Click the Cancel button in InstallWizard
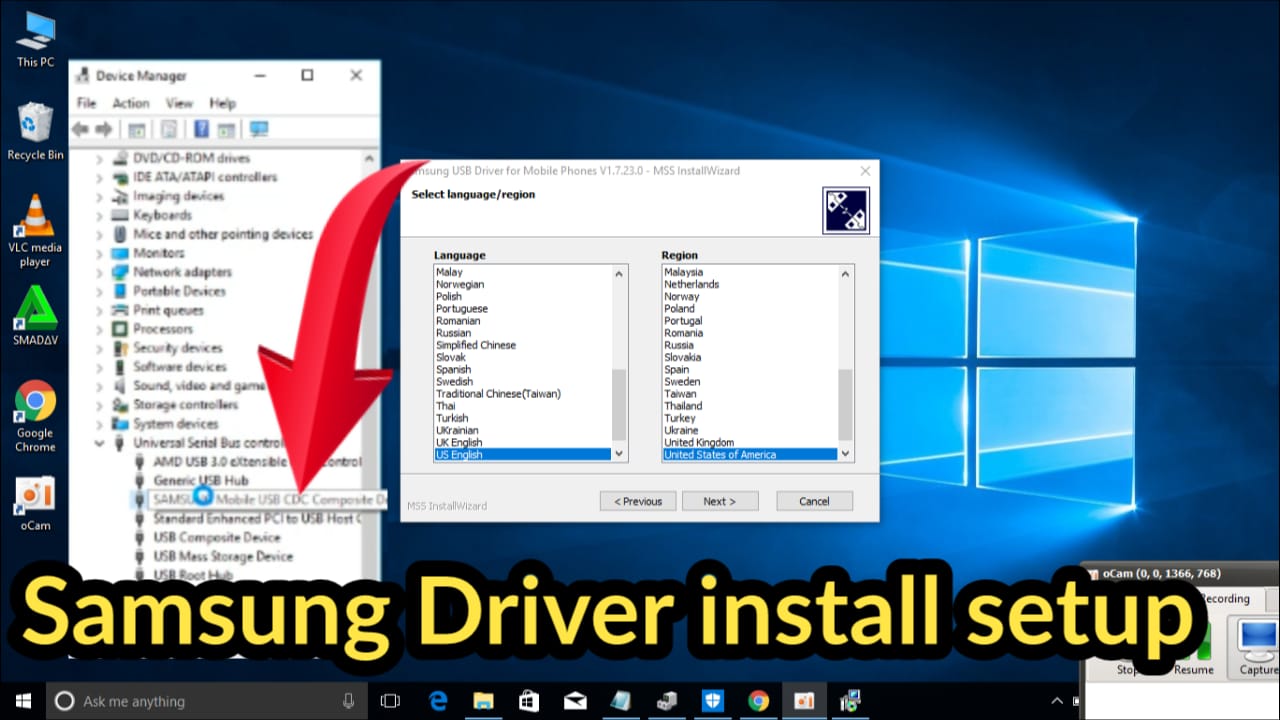Viewport: 1280px width, 720px height. tap(814, 501)
